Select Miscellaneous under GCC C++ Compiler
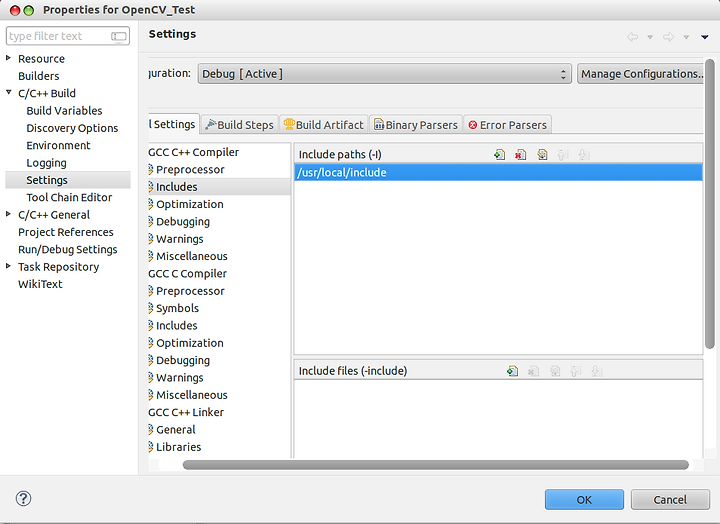Screen dimensions: 720x524 click(x=191, y=256)
